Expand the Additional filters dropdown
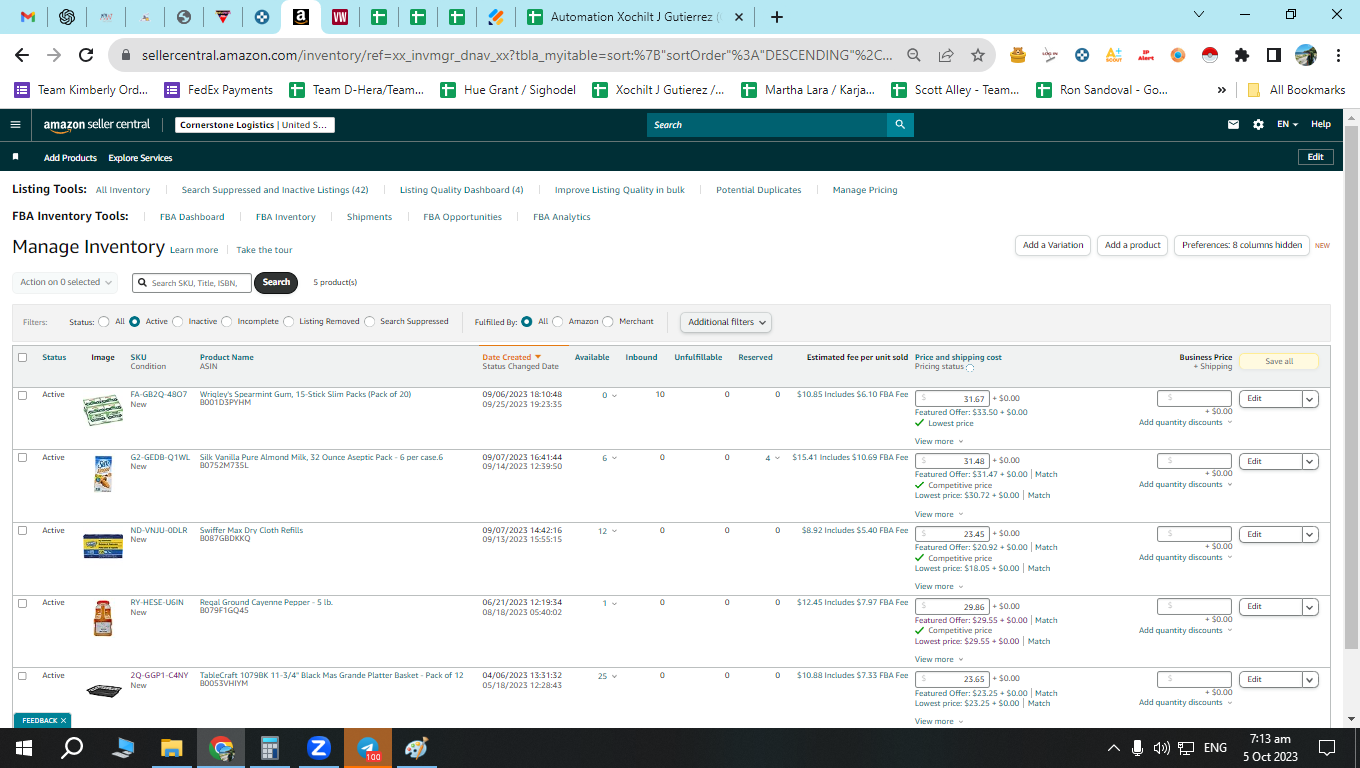 (726, 322)
